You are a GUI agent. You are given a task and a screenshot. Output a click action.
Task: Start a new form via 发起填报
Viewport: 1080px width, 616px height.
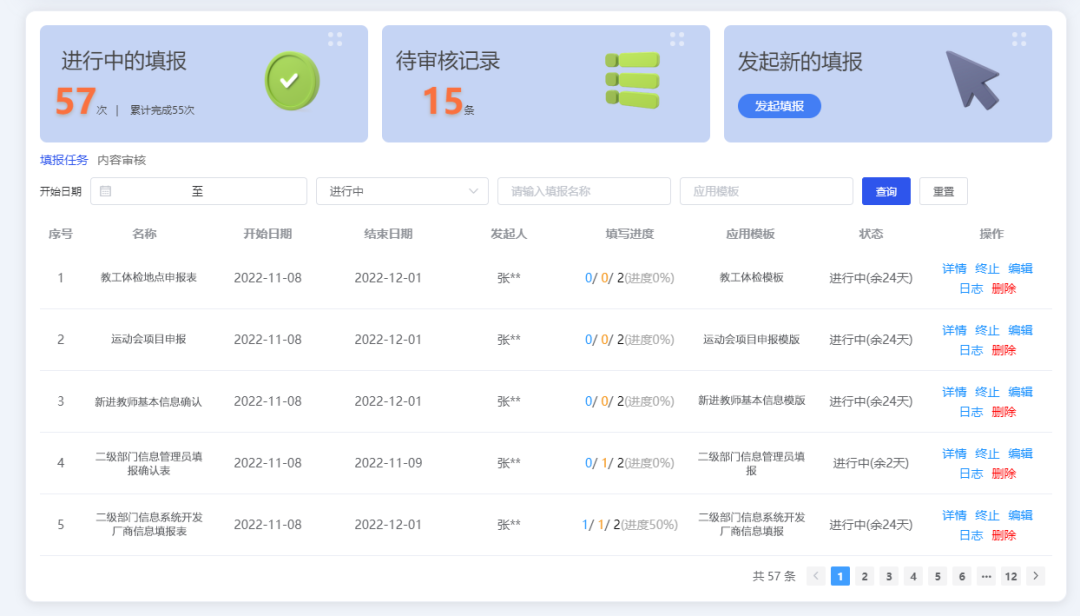(x=779, y=106)
